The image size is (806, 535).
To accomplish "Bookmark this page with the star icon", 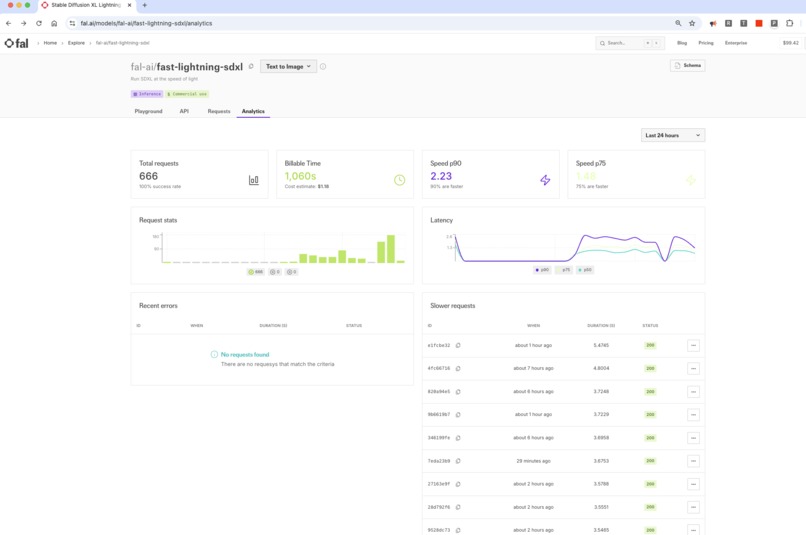I will [692, 23].
